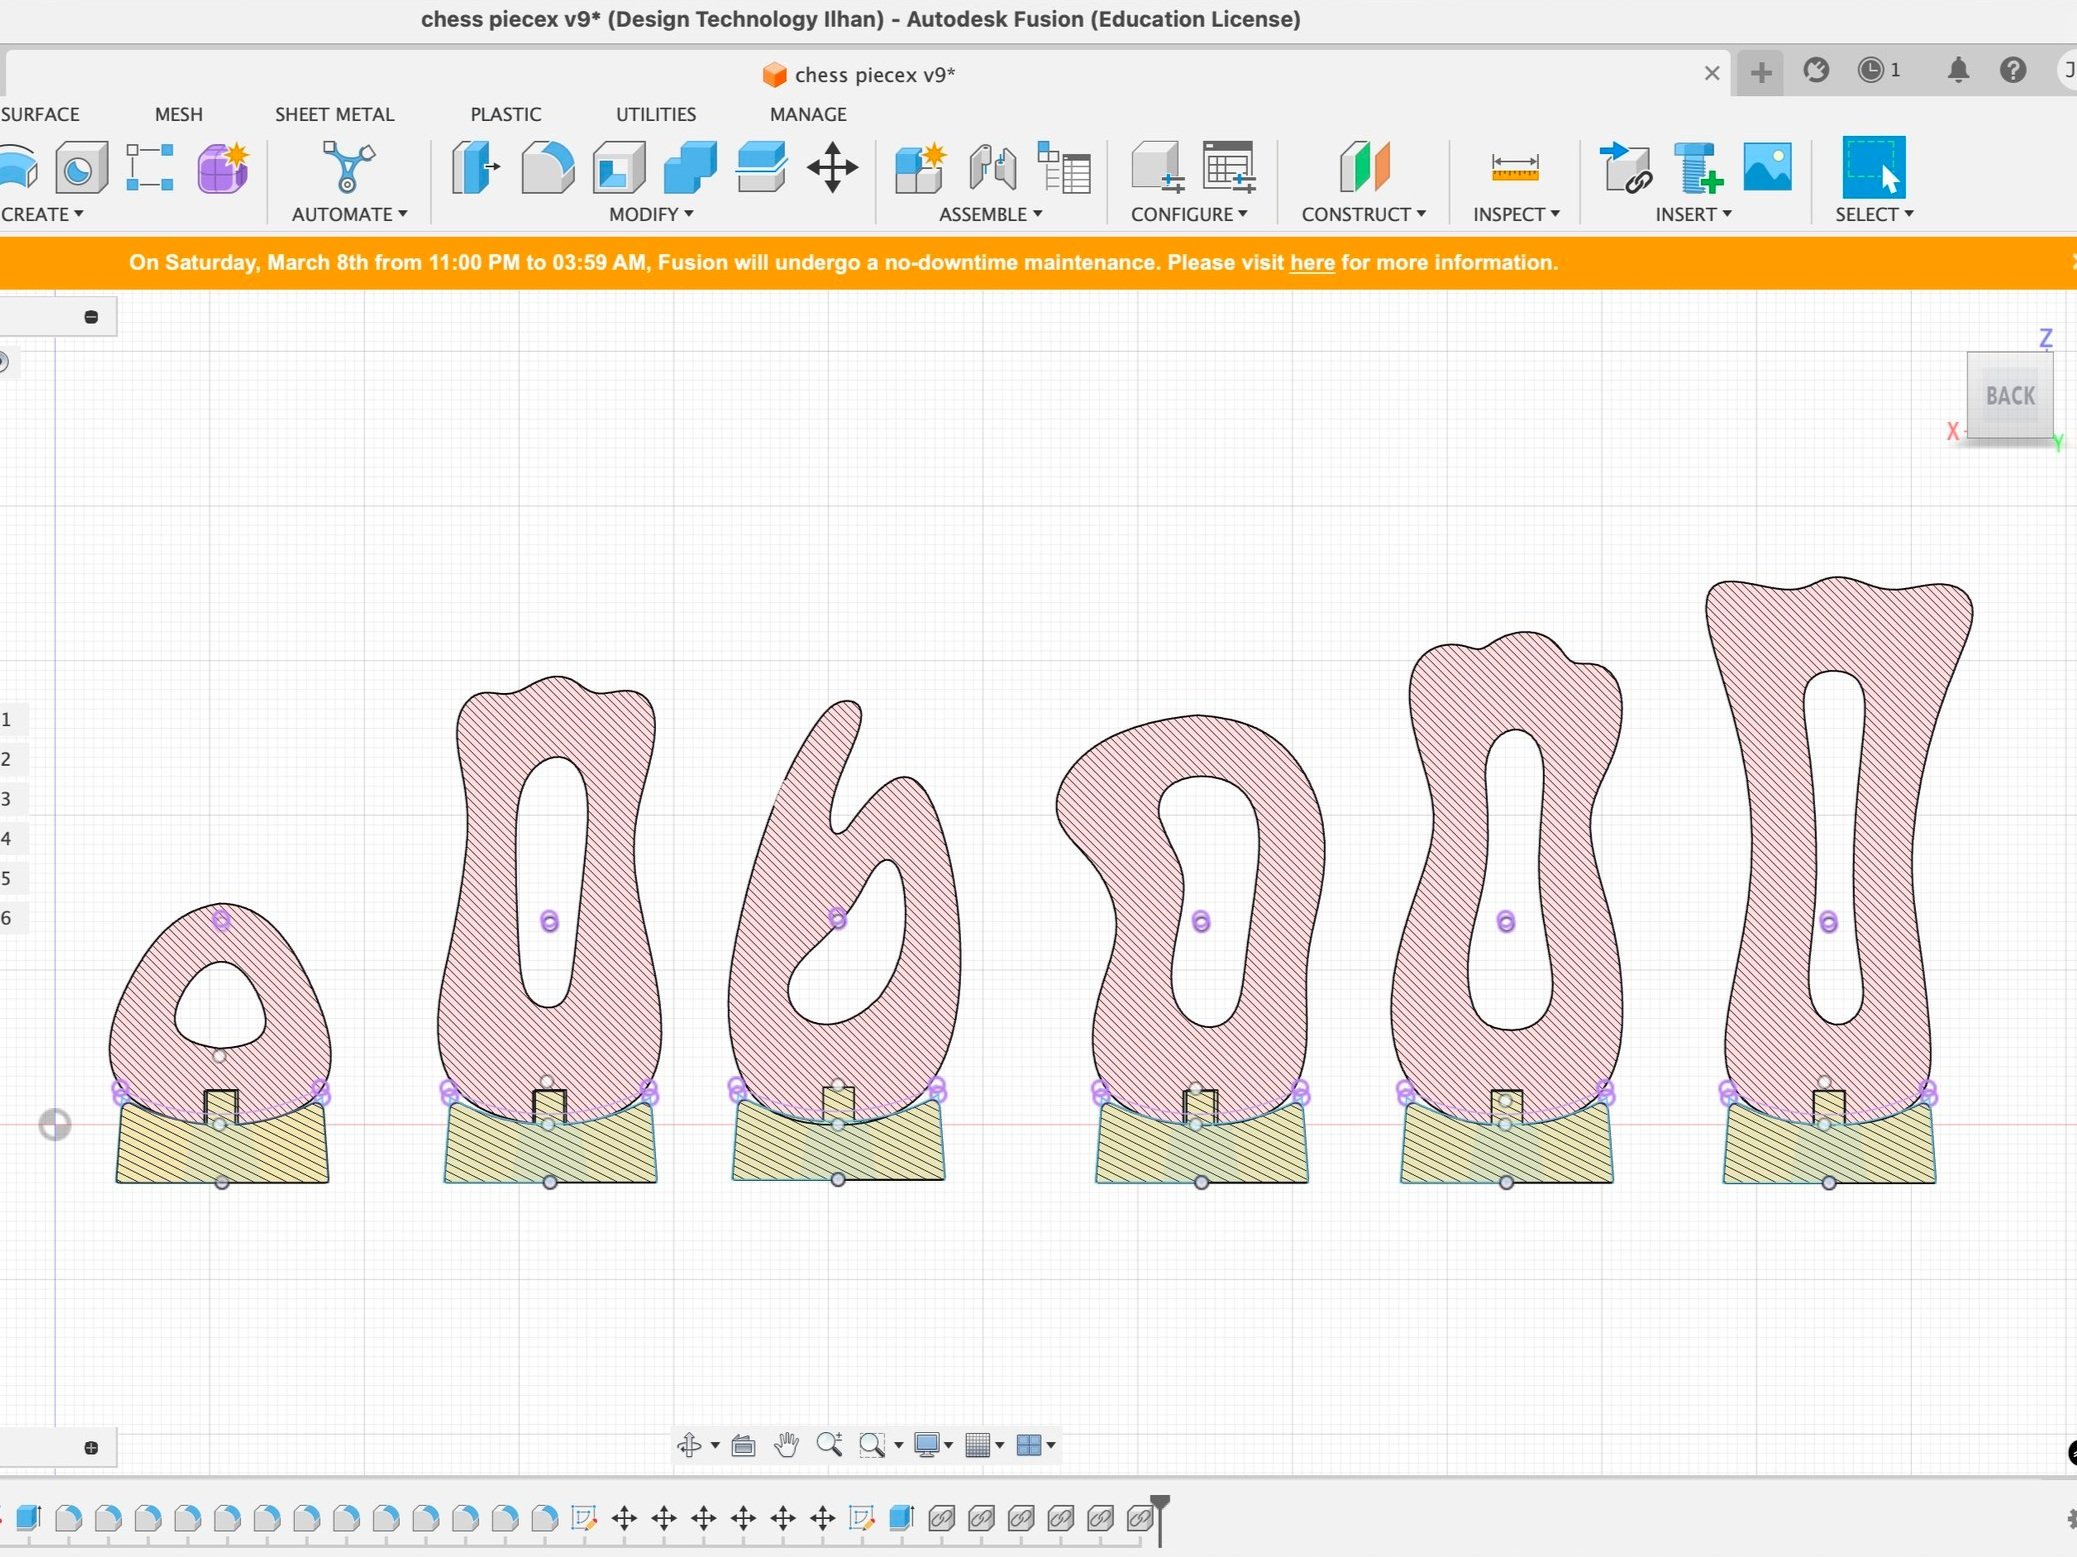Close the chess piecex v9 document tab
This screenshot has width=2077, height=1557.
(1712, 73)
